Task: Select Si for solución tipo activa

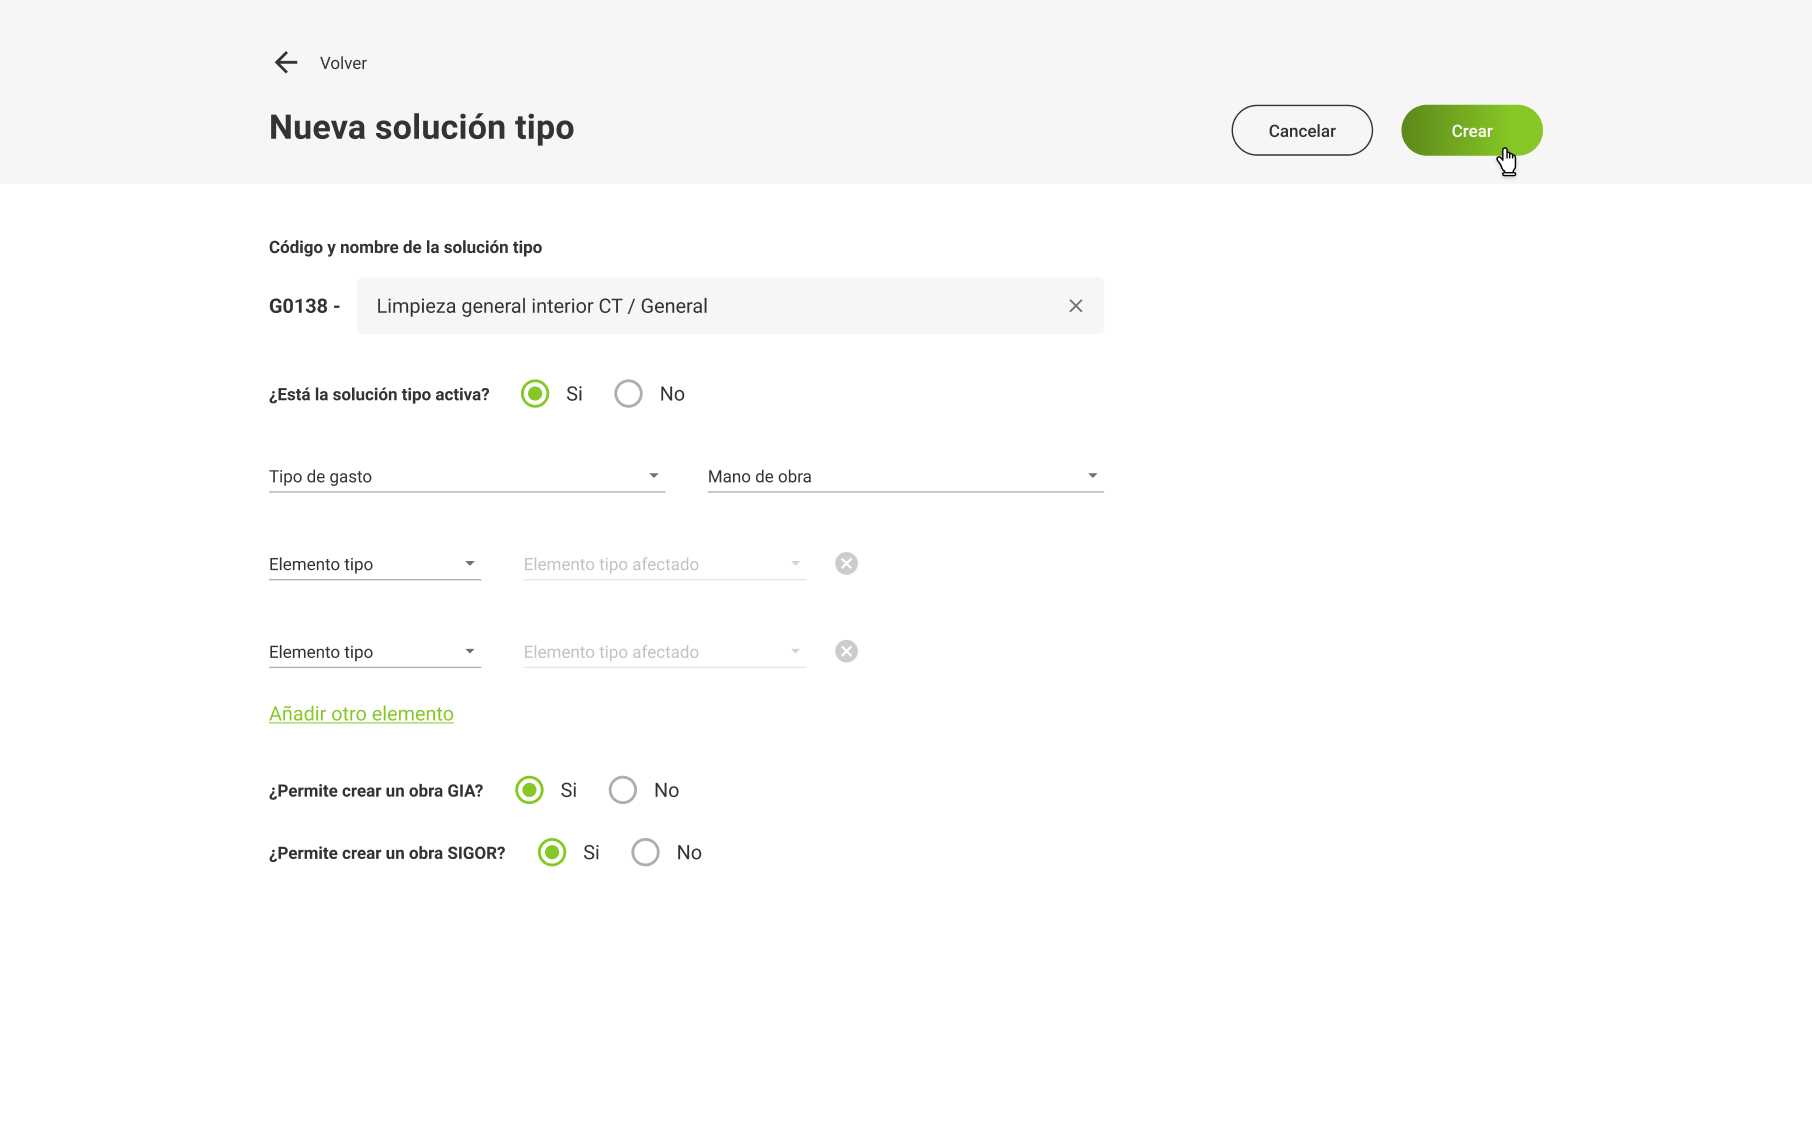Action: (535, 394)
